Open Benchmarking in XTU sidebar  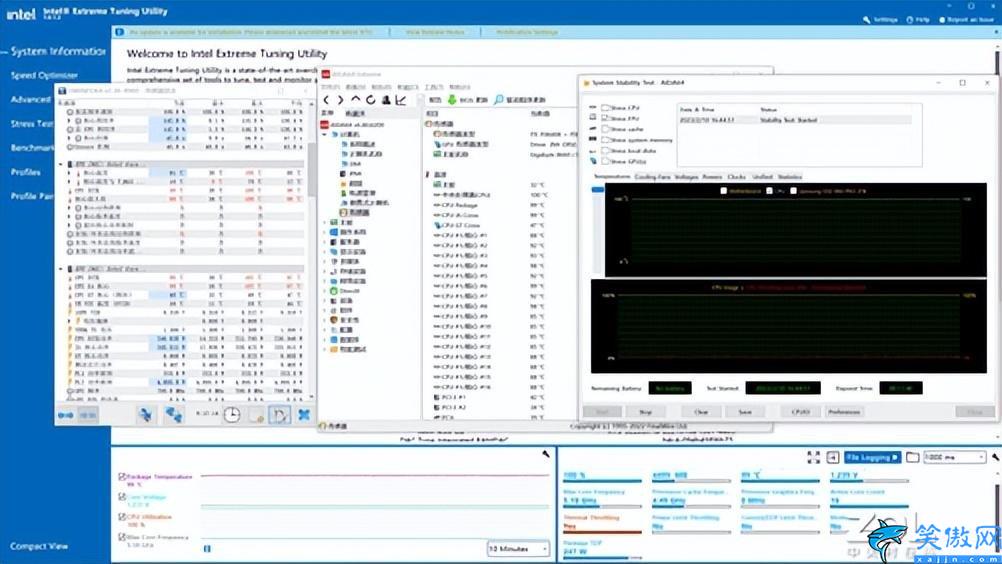(x=31, y=148)
